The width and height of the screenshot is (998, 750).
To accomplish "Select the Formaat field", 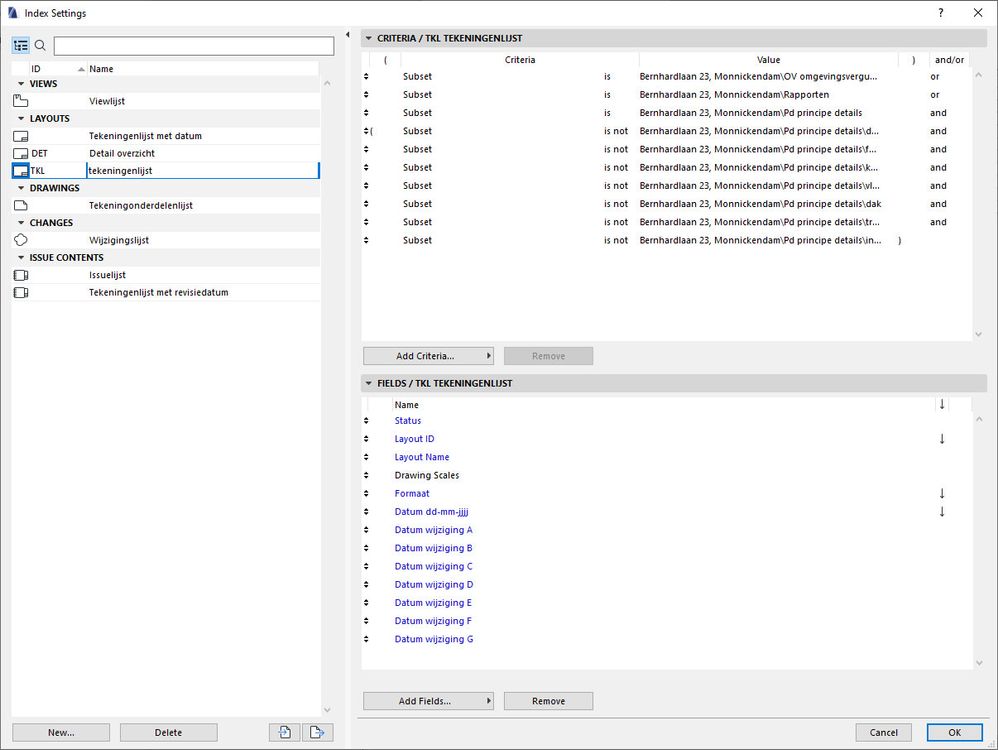I will click(x=412, y=493).
